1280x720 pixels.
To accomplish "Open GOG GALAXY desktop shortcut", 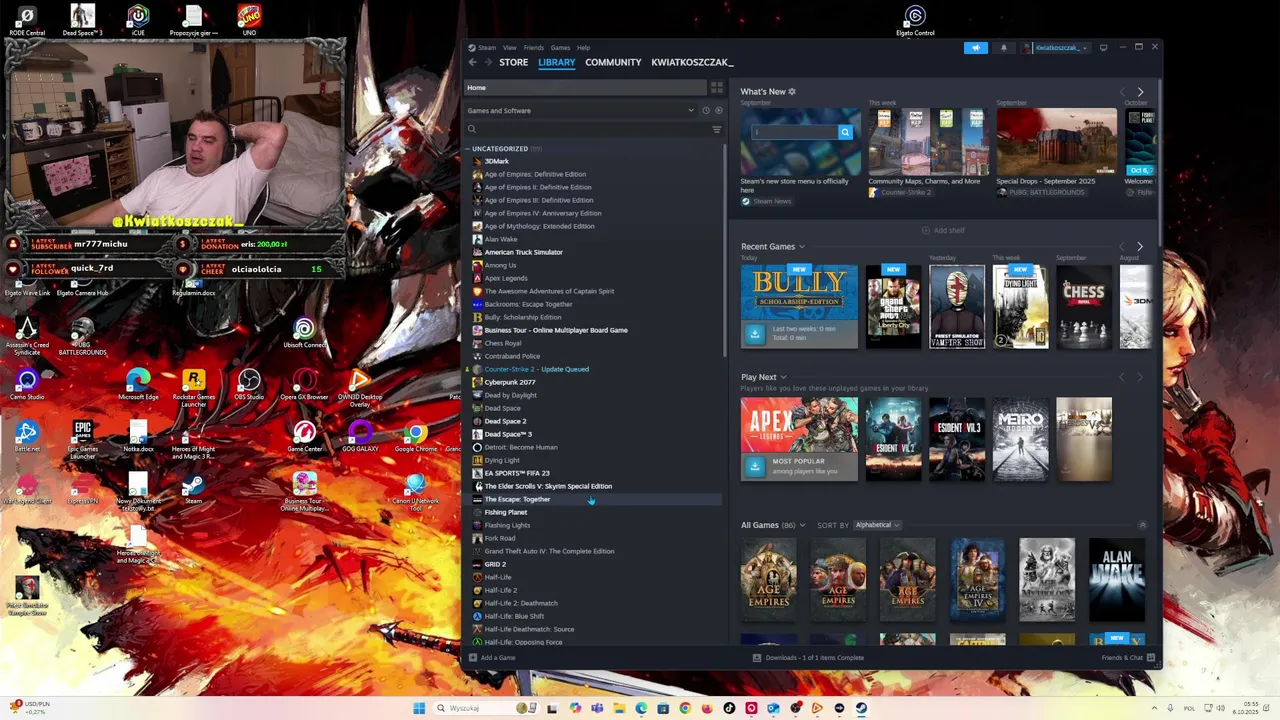I will 360,437.
